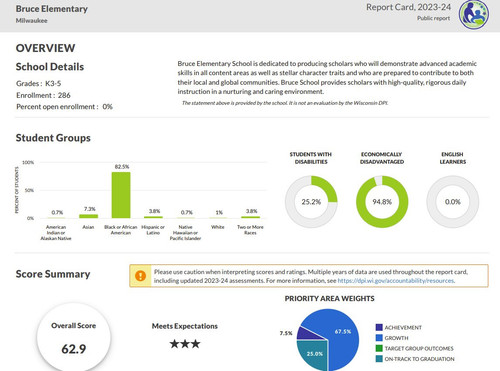The width and height of the screenshot is (500, 371).
Task: Click the Wisconsin DPI logo icon
Action: click(474, 15)
